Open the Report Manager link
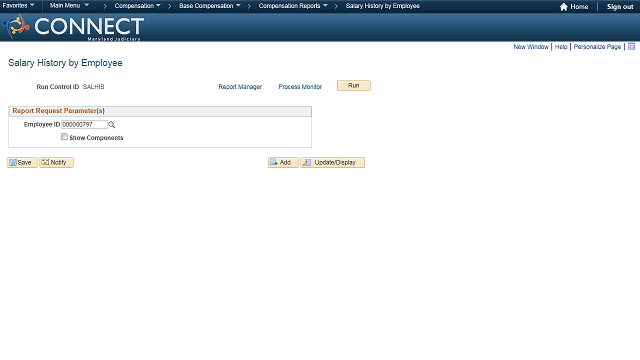Image resolution: width=640 pixels, height=360 pixels. pos(240,87)
